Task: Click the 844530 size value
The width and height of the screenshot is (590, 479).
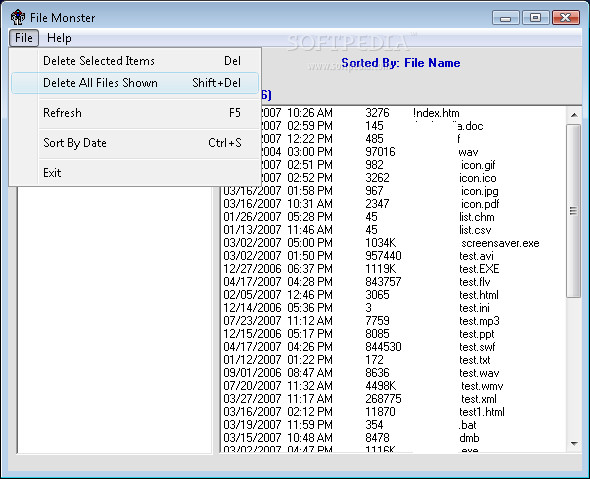Action: pos(383,347)
